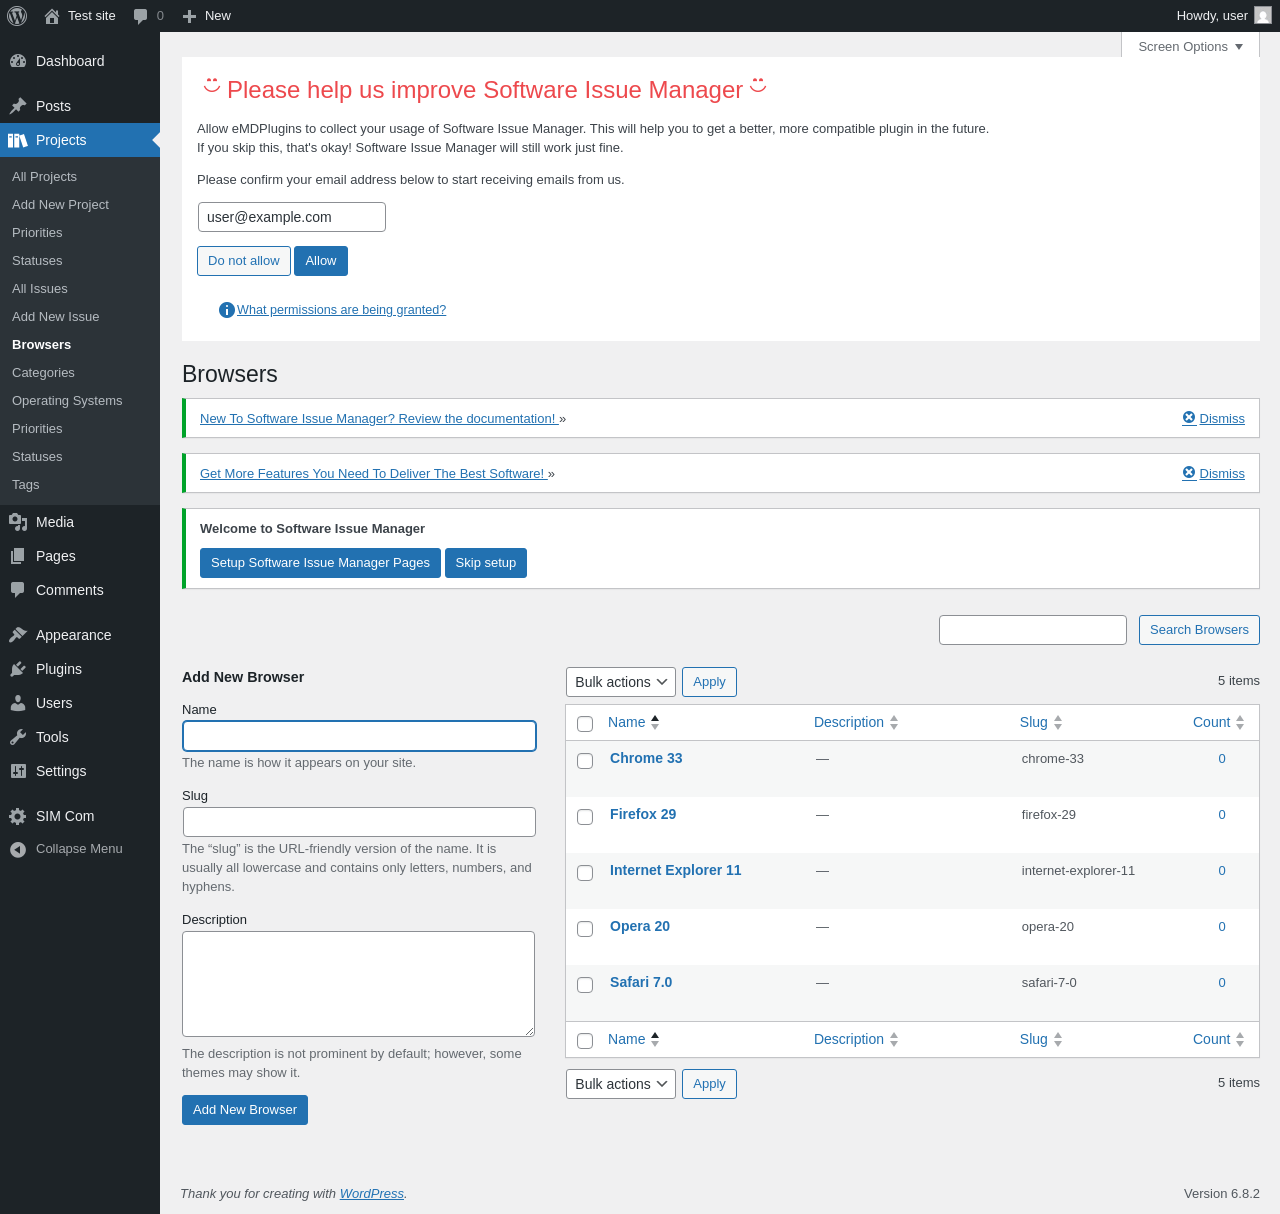This screenshot has width=1280, height=1214.
Task: Click the opera-20 slug text
Action: [x=1048, y=927]
